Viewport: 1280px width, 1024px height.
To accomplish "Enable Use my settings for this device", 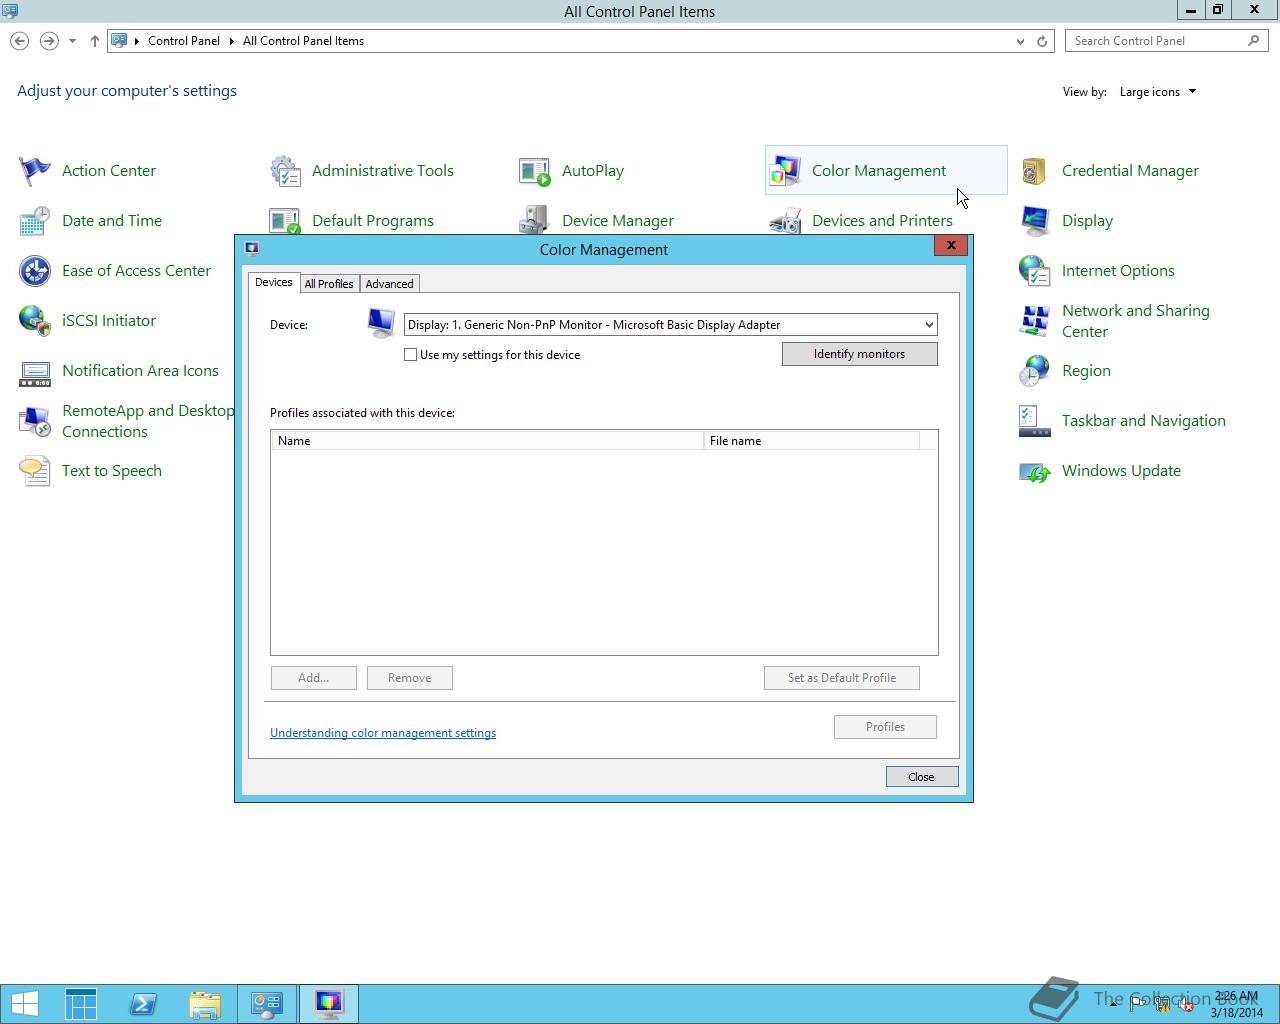I will click(x=410, y=355).
